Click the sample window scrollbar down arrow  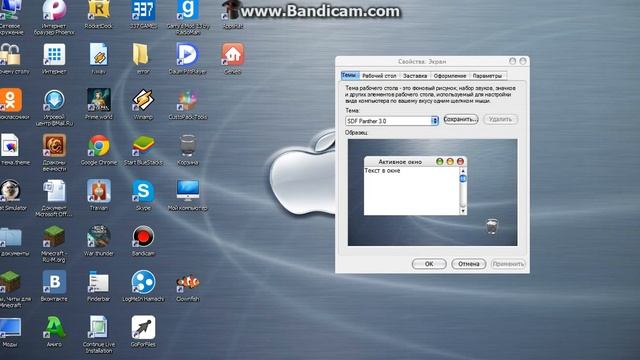pos(463,211)
